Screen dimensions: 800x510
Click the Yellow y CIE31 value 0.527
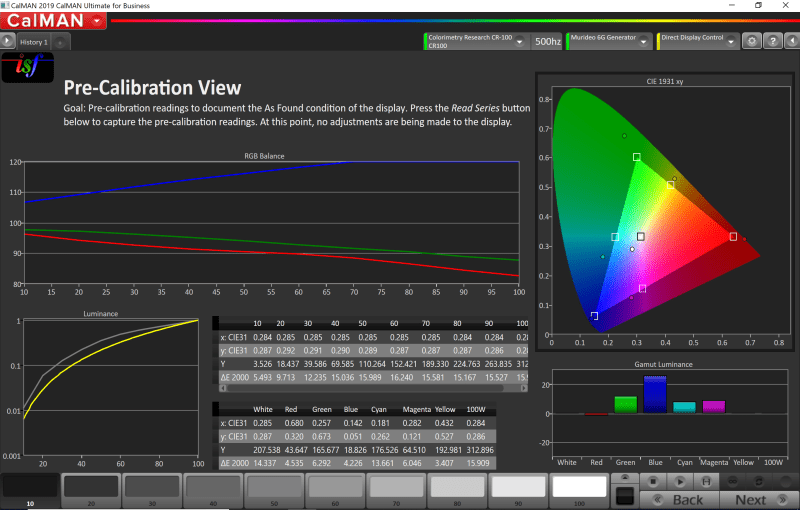[x=444, y=437]
